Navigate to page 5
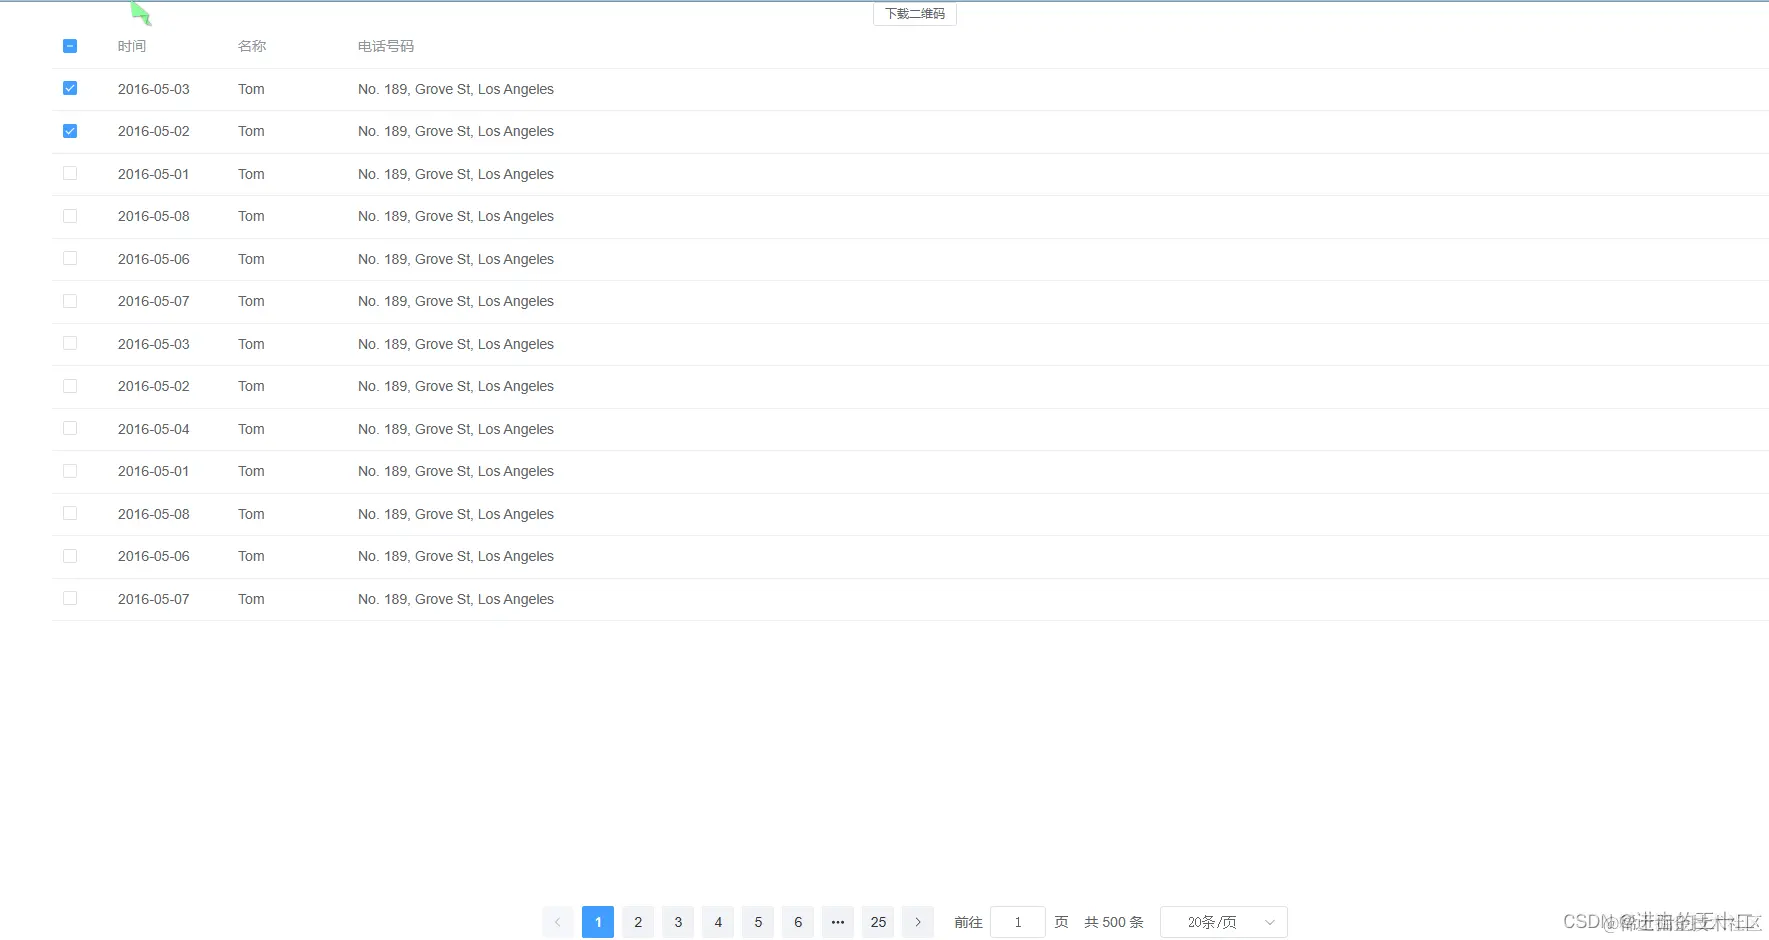This screenshot has width=1769, height=940. 758,922
